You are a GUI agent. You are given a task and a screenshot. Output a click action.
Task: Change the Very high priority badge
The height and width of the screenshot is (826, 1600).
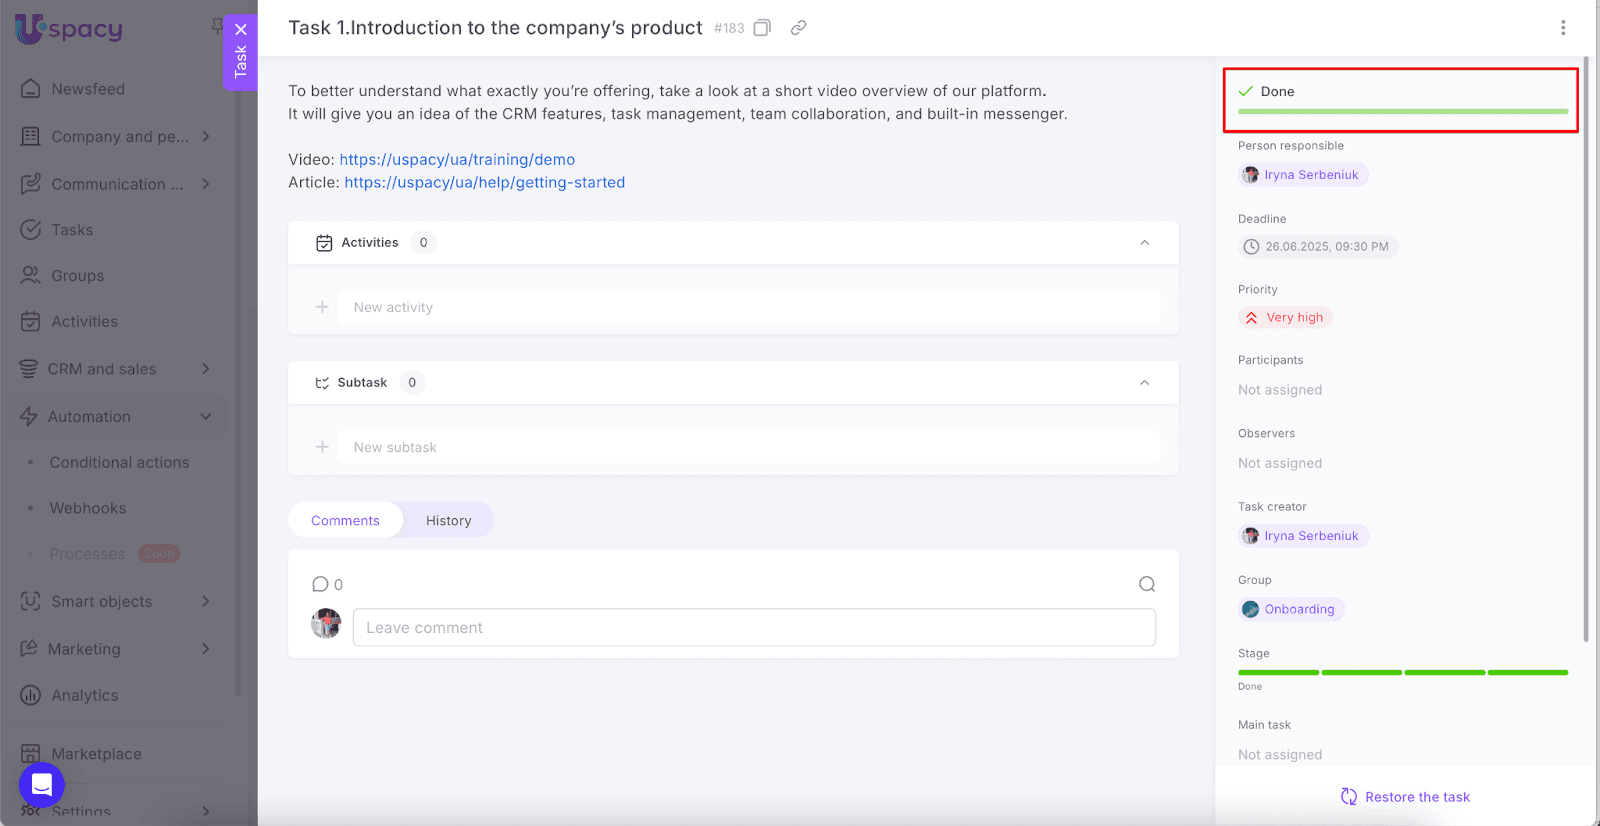click(x=1285, y=317)
